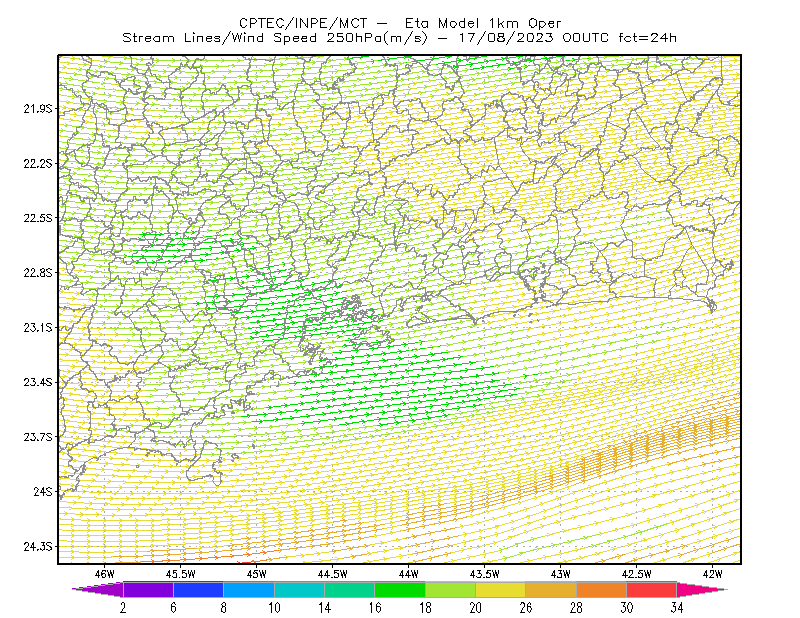Image resolution: width=800 pixels, height=618 pixels.
Task: Click the Eta Model chart title
Action: 400,23
